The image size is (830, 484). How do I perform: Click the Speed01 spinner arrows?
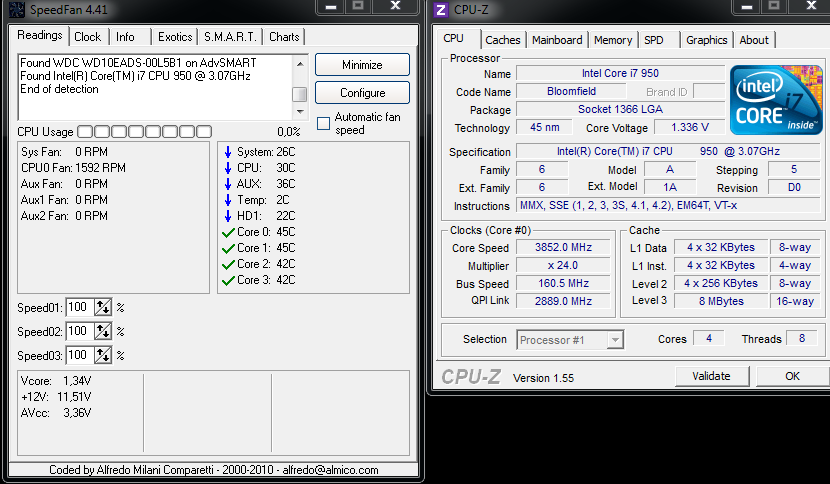click(x=103, y=307)
